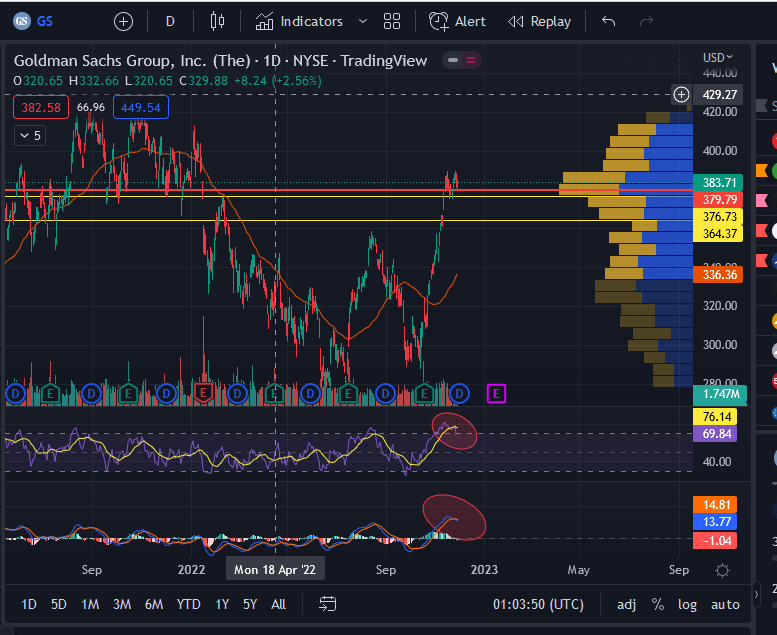Click right sidebar collapse arrow
Viewport: 777px width, 635px height.
click(756, 594)
